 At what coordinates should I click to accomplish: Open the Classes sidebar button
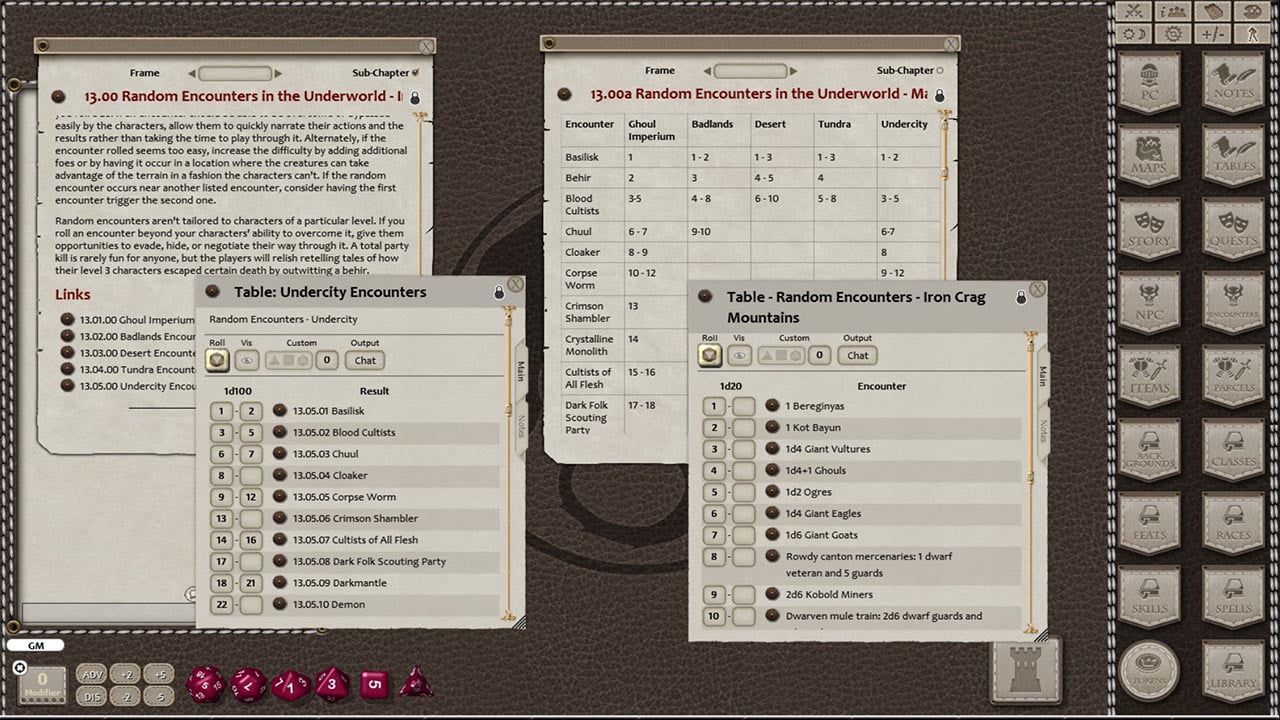[x=1233, y=451]
